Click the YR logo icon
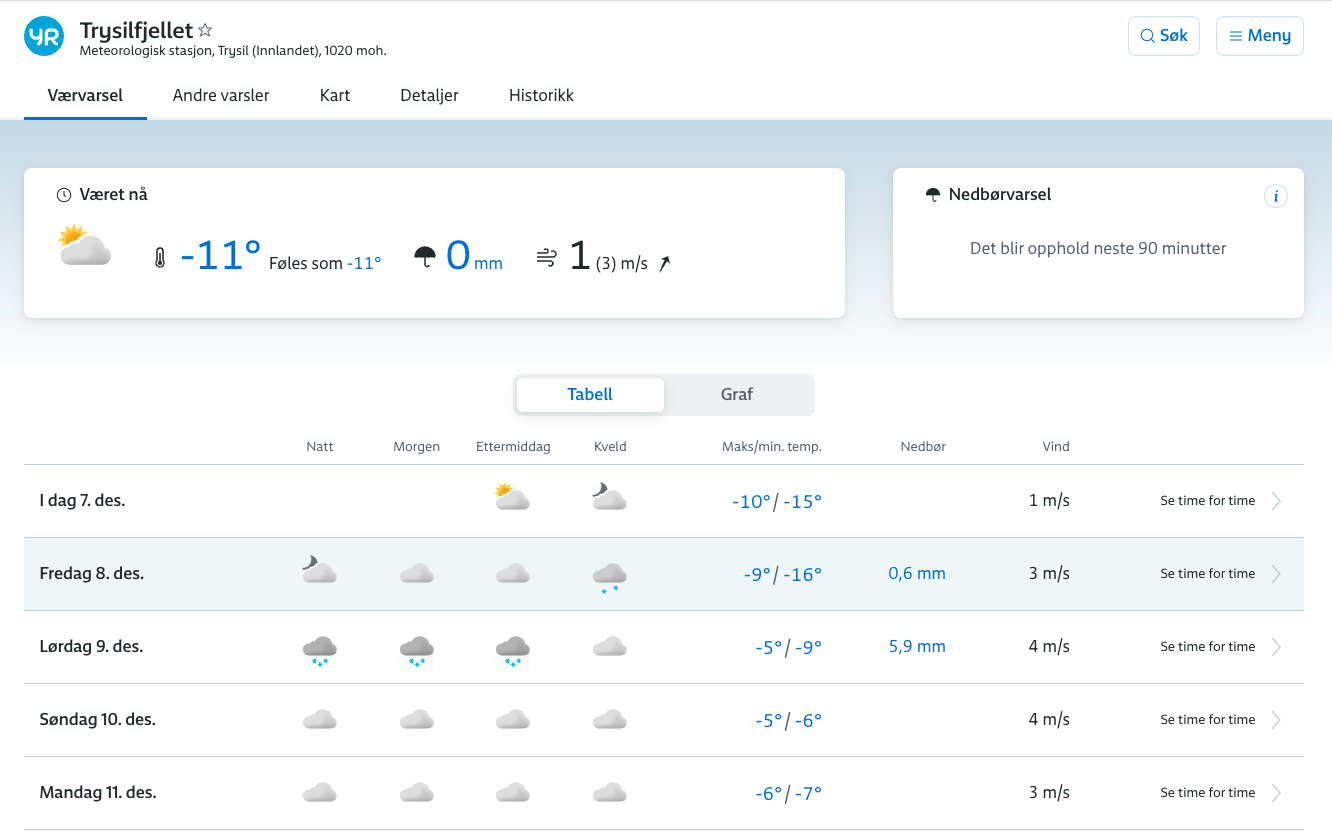 pos(44,36)
